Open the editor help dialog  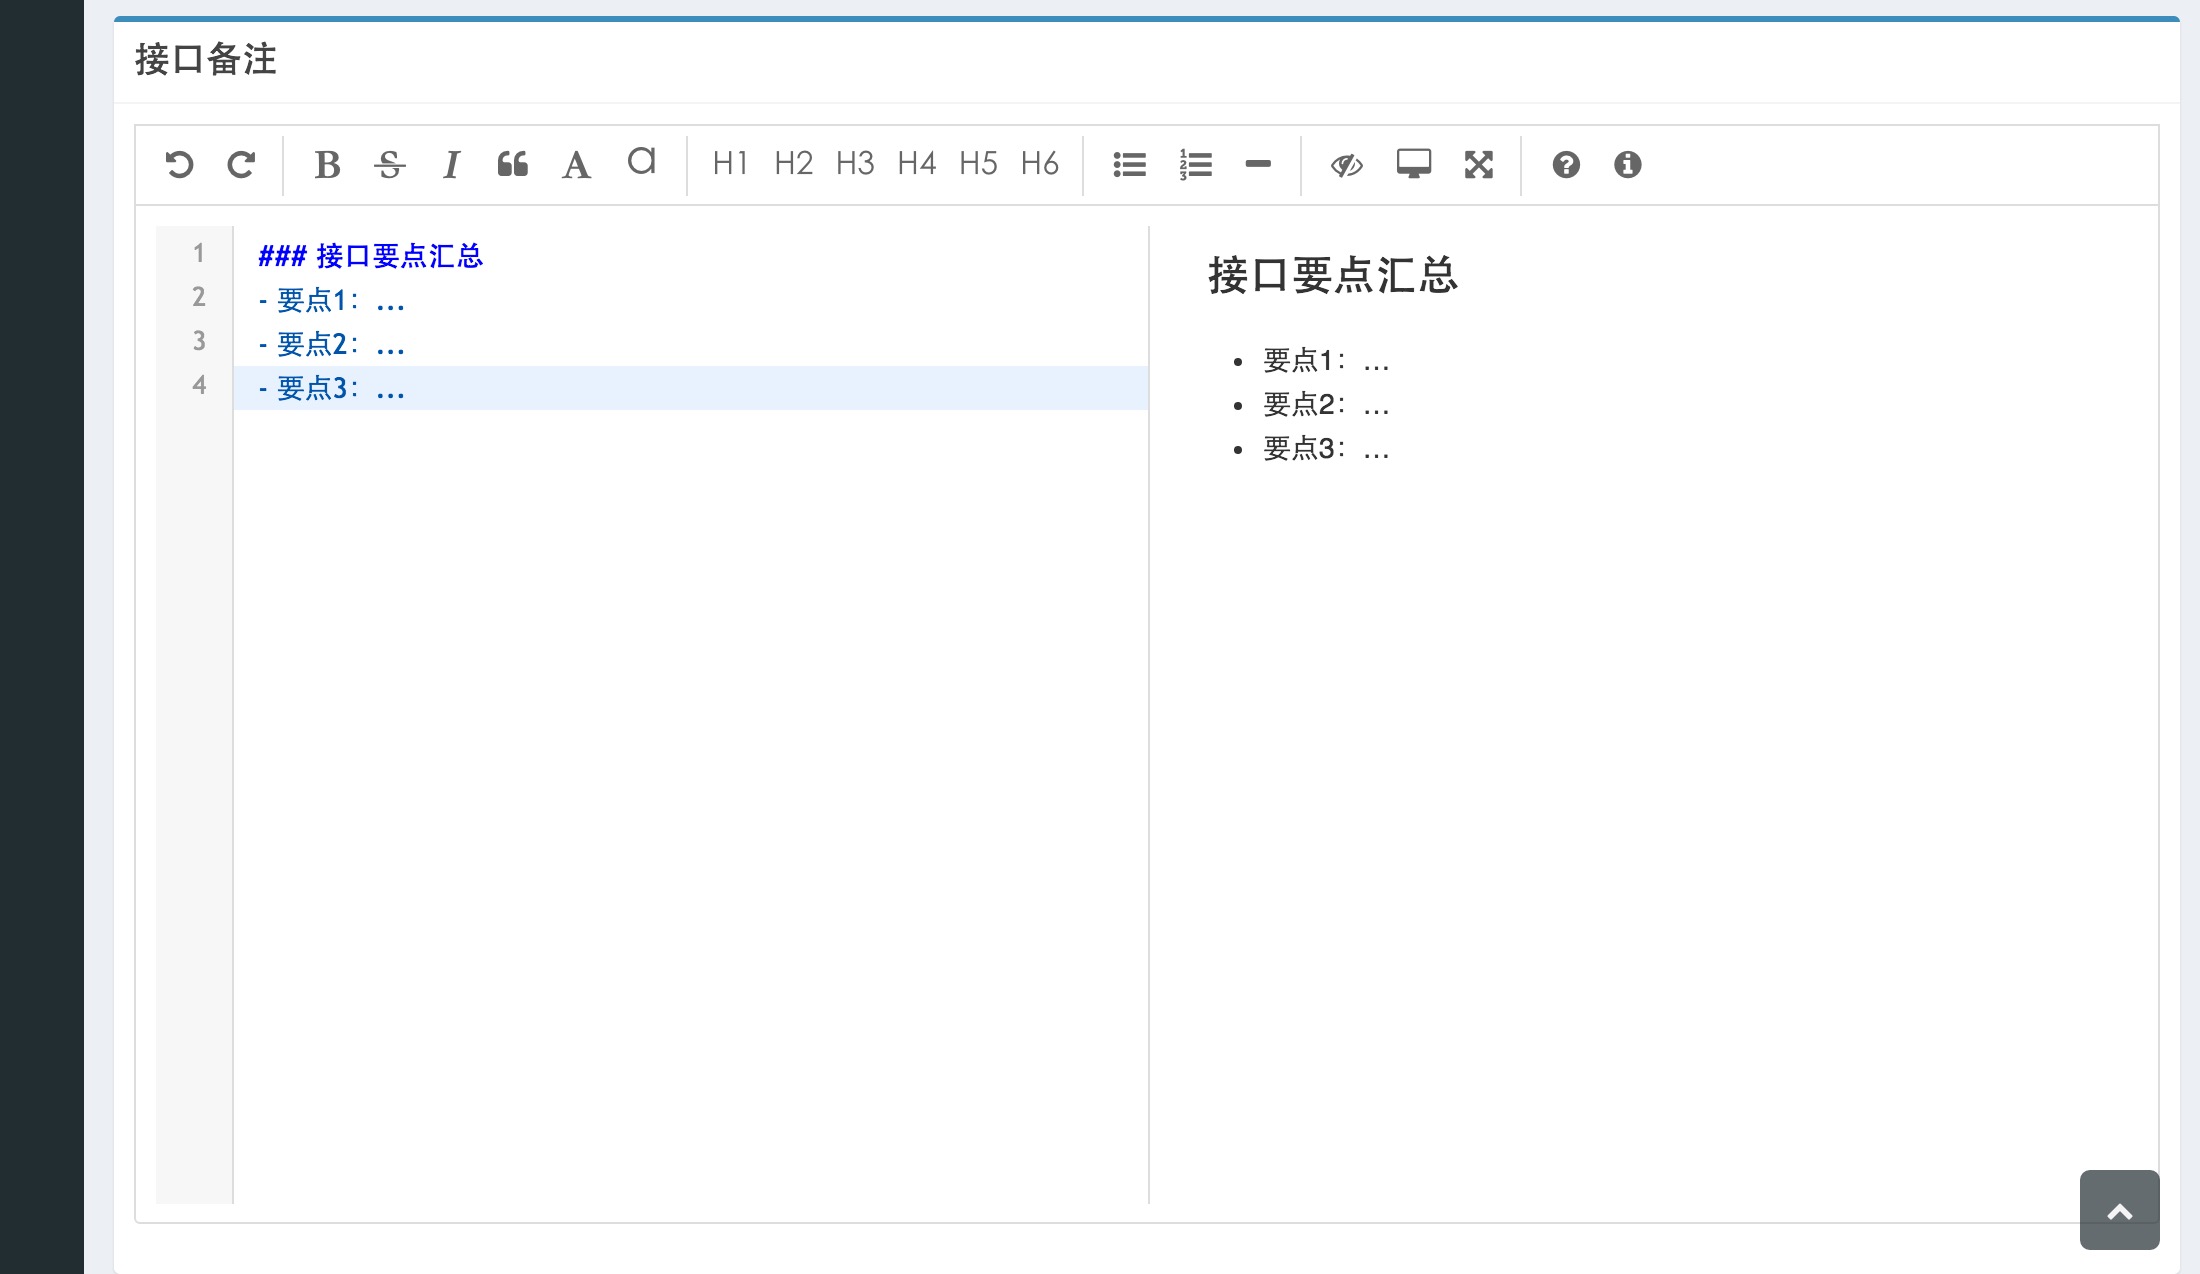click(1566, 164)
